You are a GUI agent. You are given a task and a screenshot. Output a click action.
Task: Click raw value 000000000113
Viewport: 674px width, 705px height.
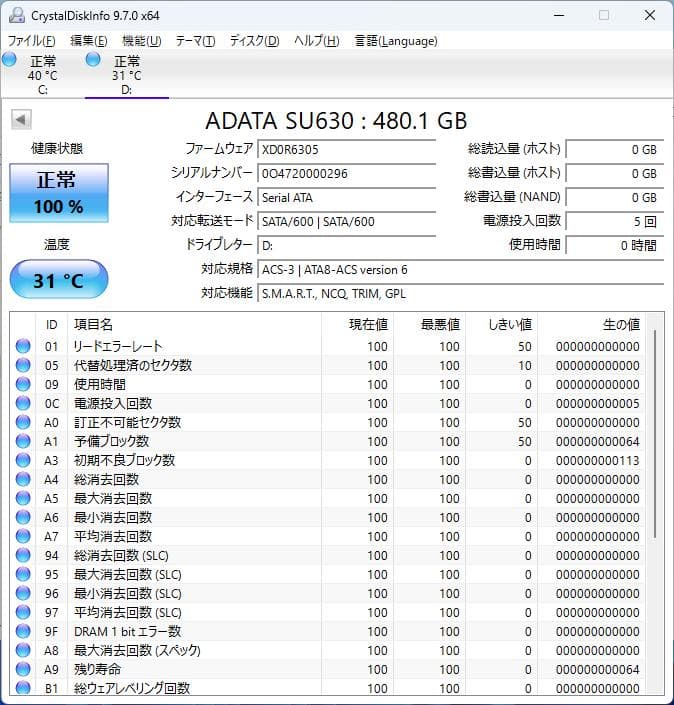tap(598, 460)
